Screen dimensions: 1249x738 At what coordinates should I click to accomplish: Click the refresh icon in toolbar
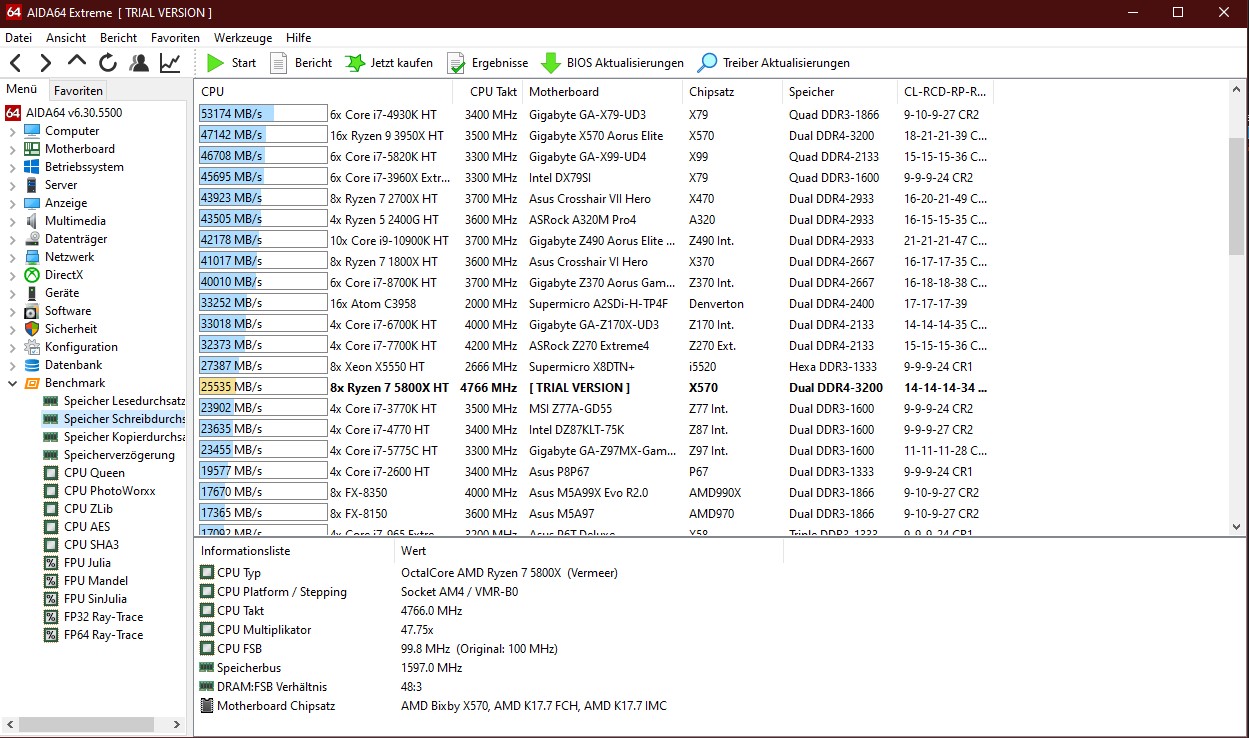coord(108,63)
